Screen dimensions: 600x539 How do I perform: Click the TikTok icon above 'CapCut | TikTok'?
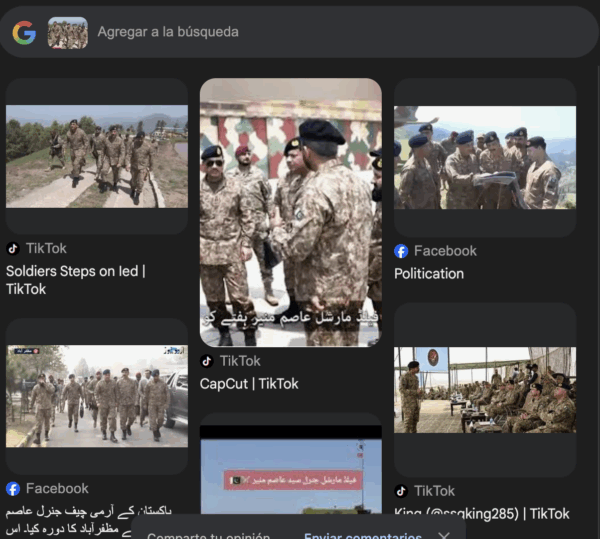[x=207, y=361]
